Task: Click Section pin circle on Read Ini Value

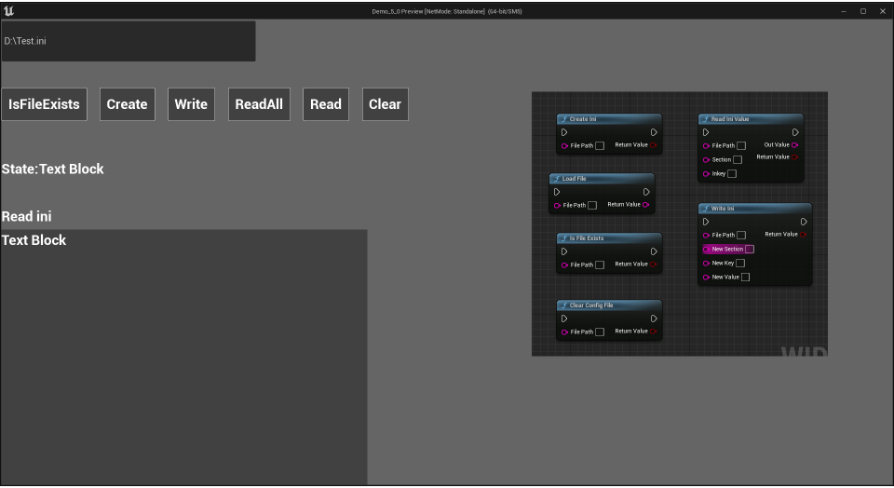Action: coord(706,160)
